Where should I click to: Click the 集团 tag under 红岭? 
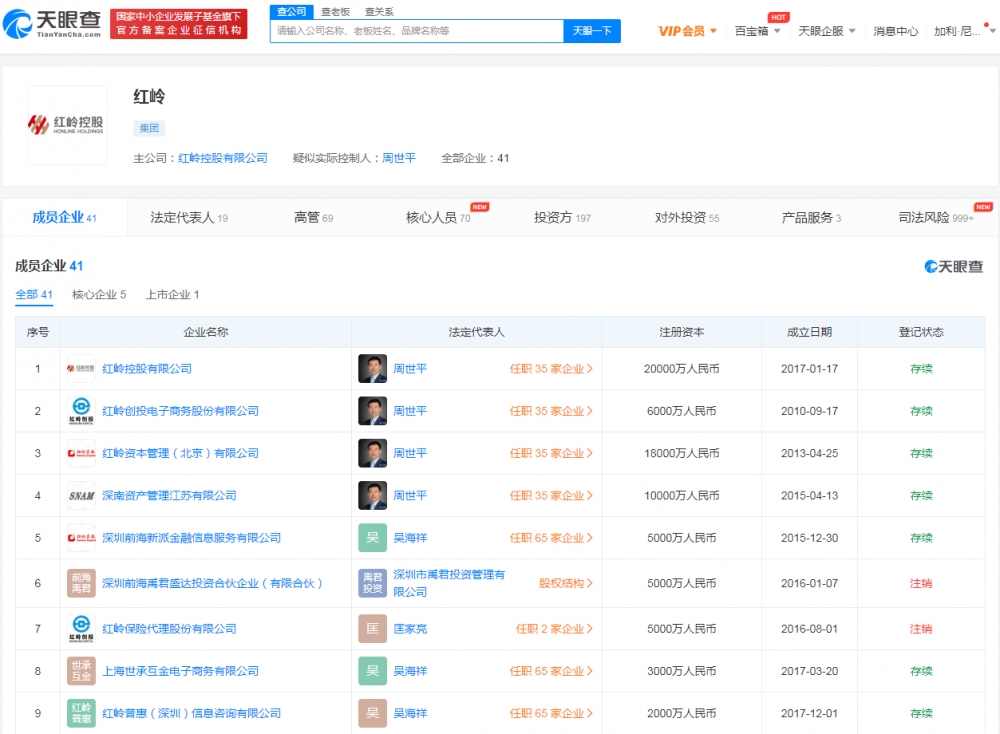[149, 128]
